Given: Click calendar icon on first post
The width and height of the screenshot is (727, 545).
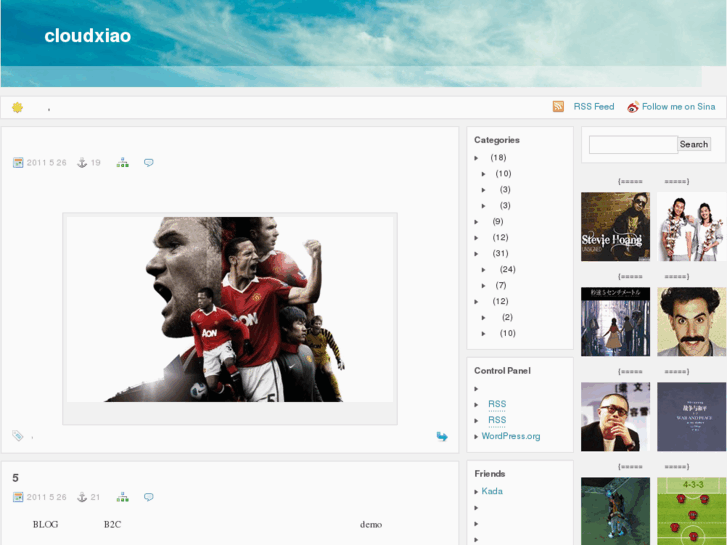Looking at the screenshot, I should point(18,163).
